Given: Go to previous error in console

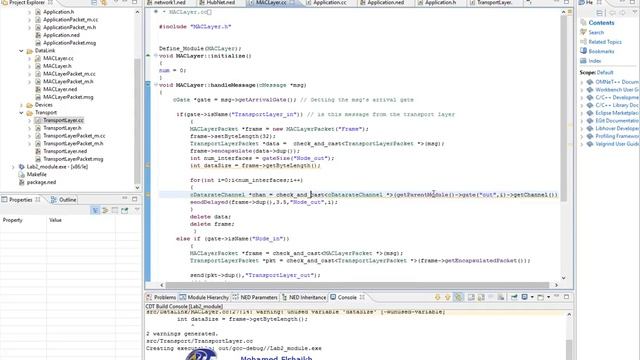Looking at the screenshot, I should click(x=448, y=297).
